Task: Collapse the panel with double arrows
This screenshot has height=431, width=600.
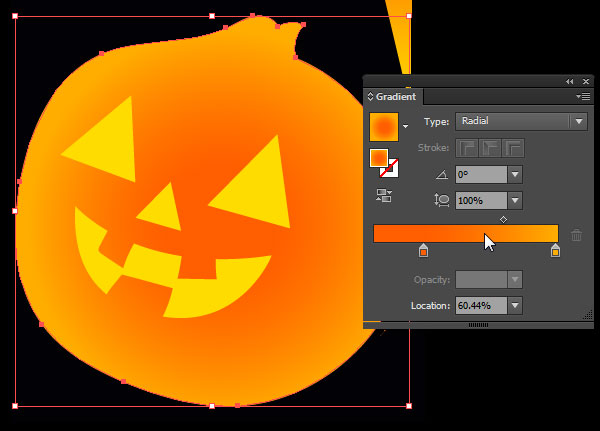Action: 569,82
